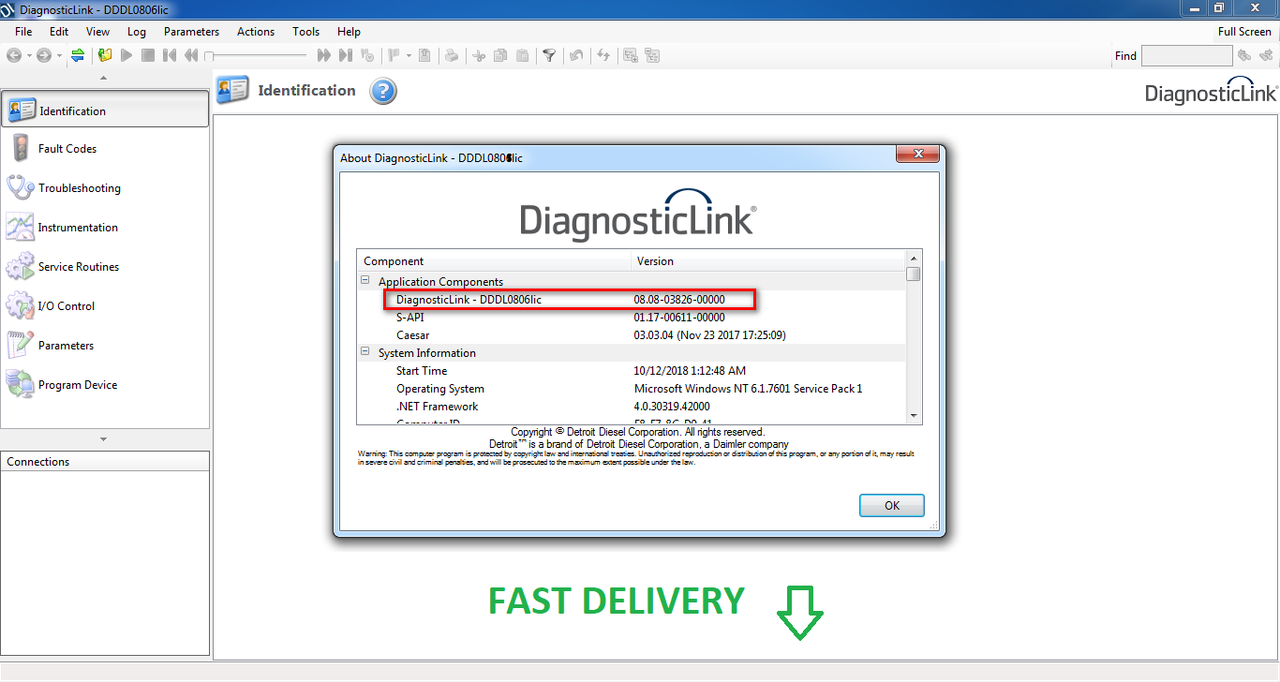
Task: Open the Service Routines panel
Action: pyautogui.click(x=105, y=267)
